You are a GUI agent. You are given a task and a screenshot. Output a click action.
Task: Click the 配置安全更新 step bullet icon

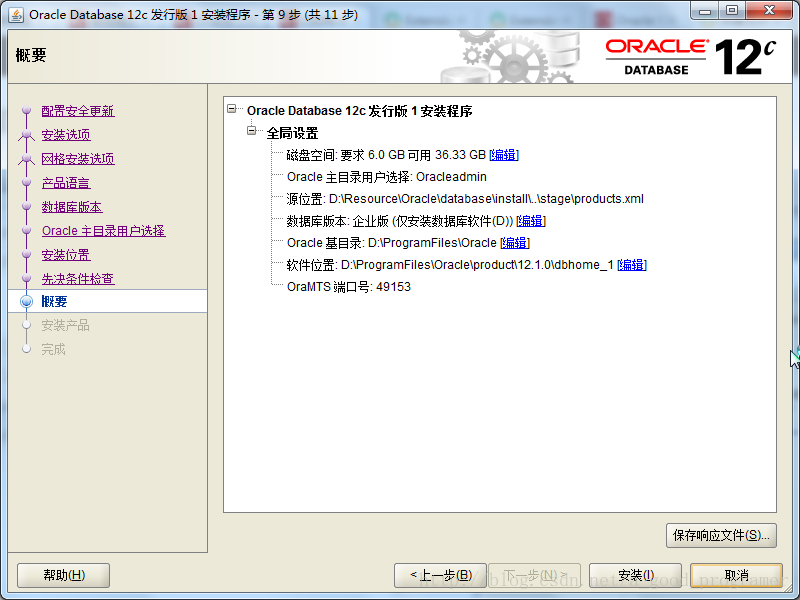27,111
